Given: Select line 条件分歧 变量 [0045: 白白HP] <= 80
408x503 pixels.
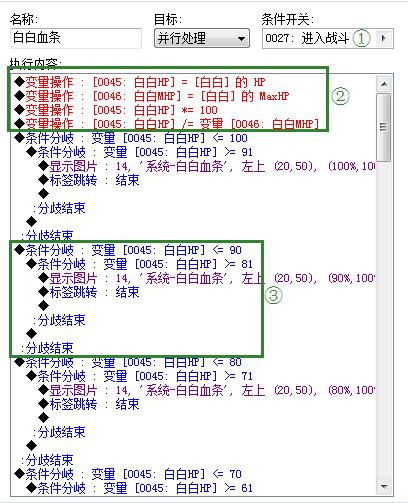Looking at the screenshot, I should pos(128,362).
